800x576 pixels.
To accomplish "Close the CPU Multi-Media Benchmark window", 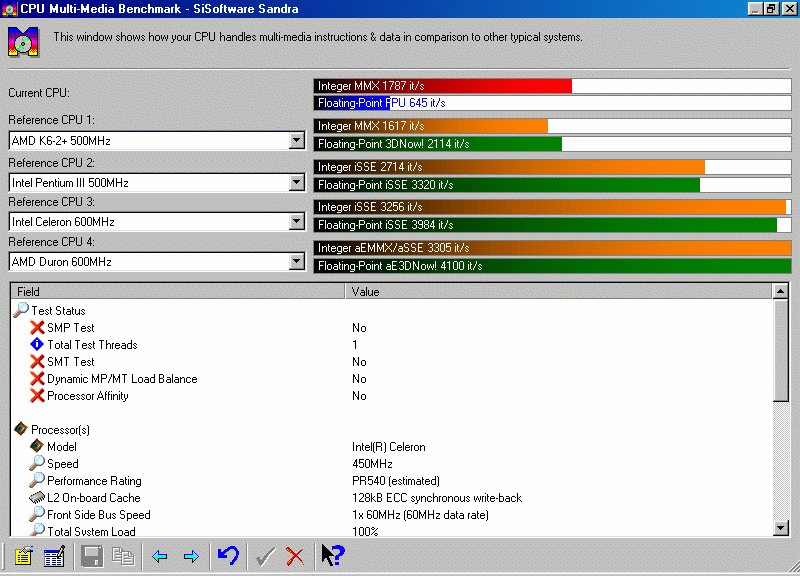I will [x=789, y=9].
